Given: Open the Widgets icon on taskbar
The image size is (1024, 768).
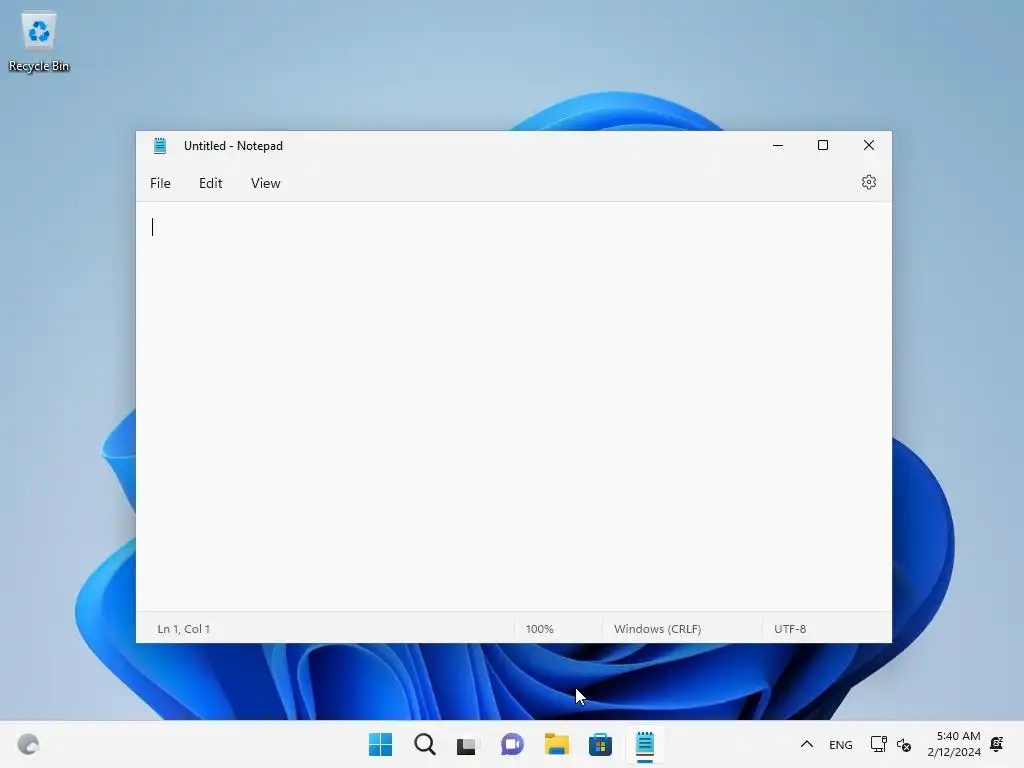Looking at the screenshot, I should click(x=28, y=744).
